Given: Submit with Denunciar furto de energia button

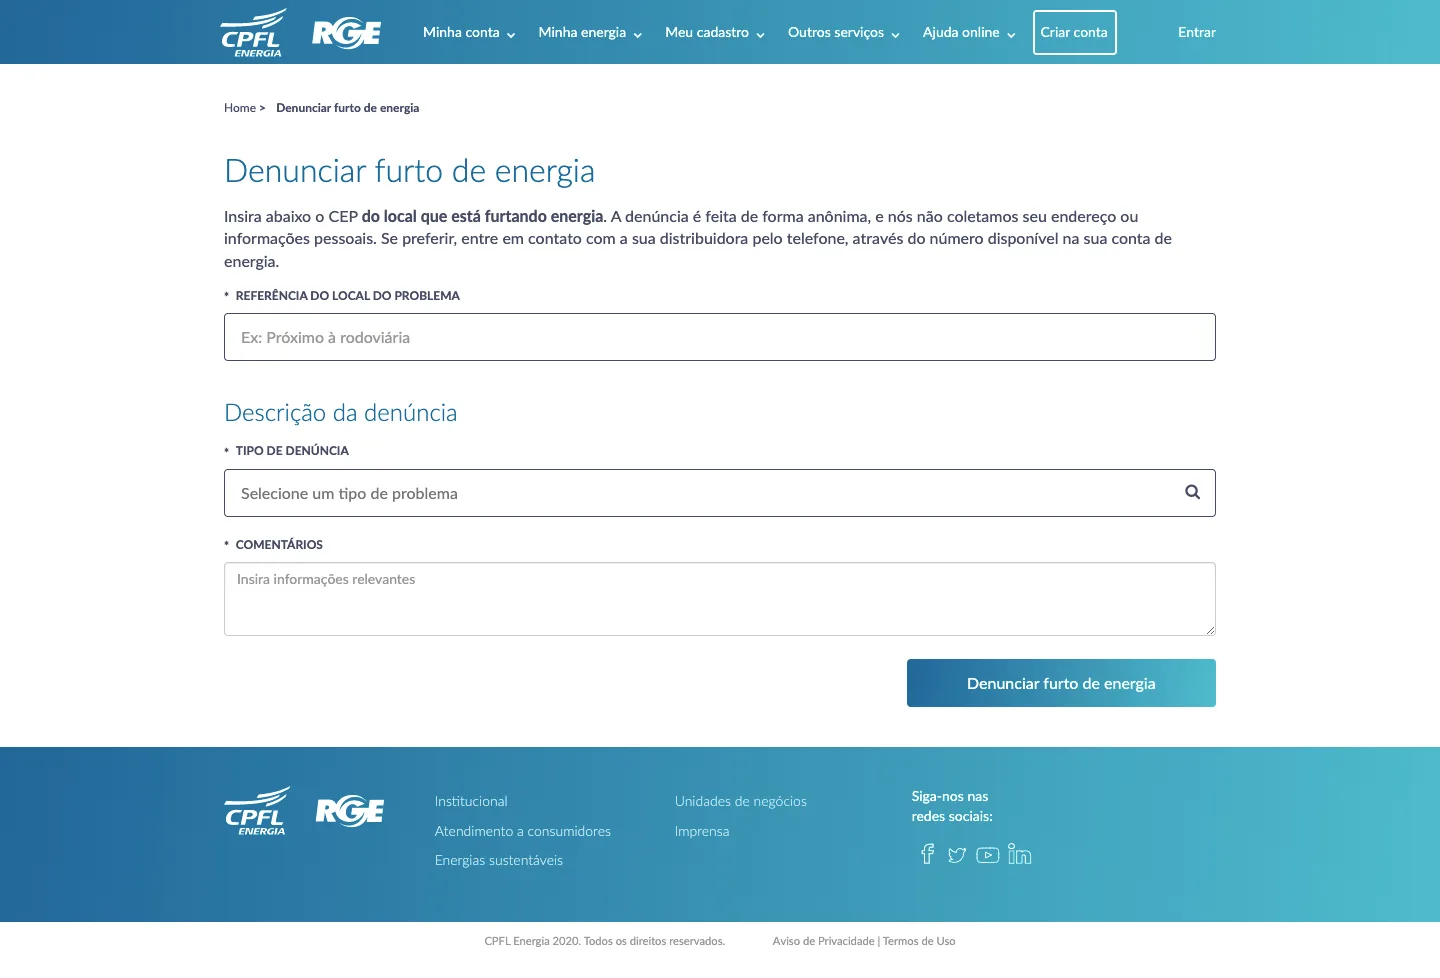Looking at the screenshot, I should click(1061, 683).
